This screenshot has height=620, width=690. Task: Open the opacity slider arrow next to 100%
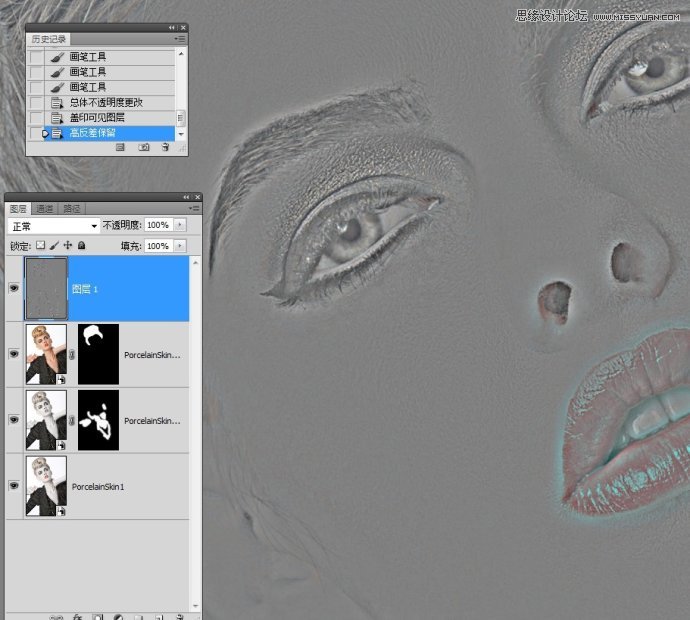pyautogui.click(x=180, y=226)
